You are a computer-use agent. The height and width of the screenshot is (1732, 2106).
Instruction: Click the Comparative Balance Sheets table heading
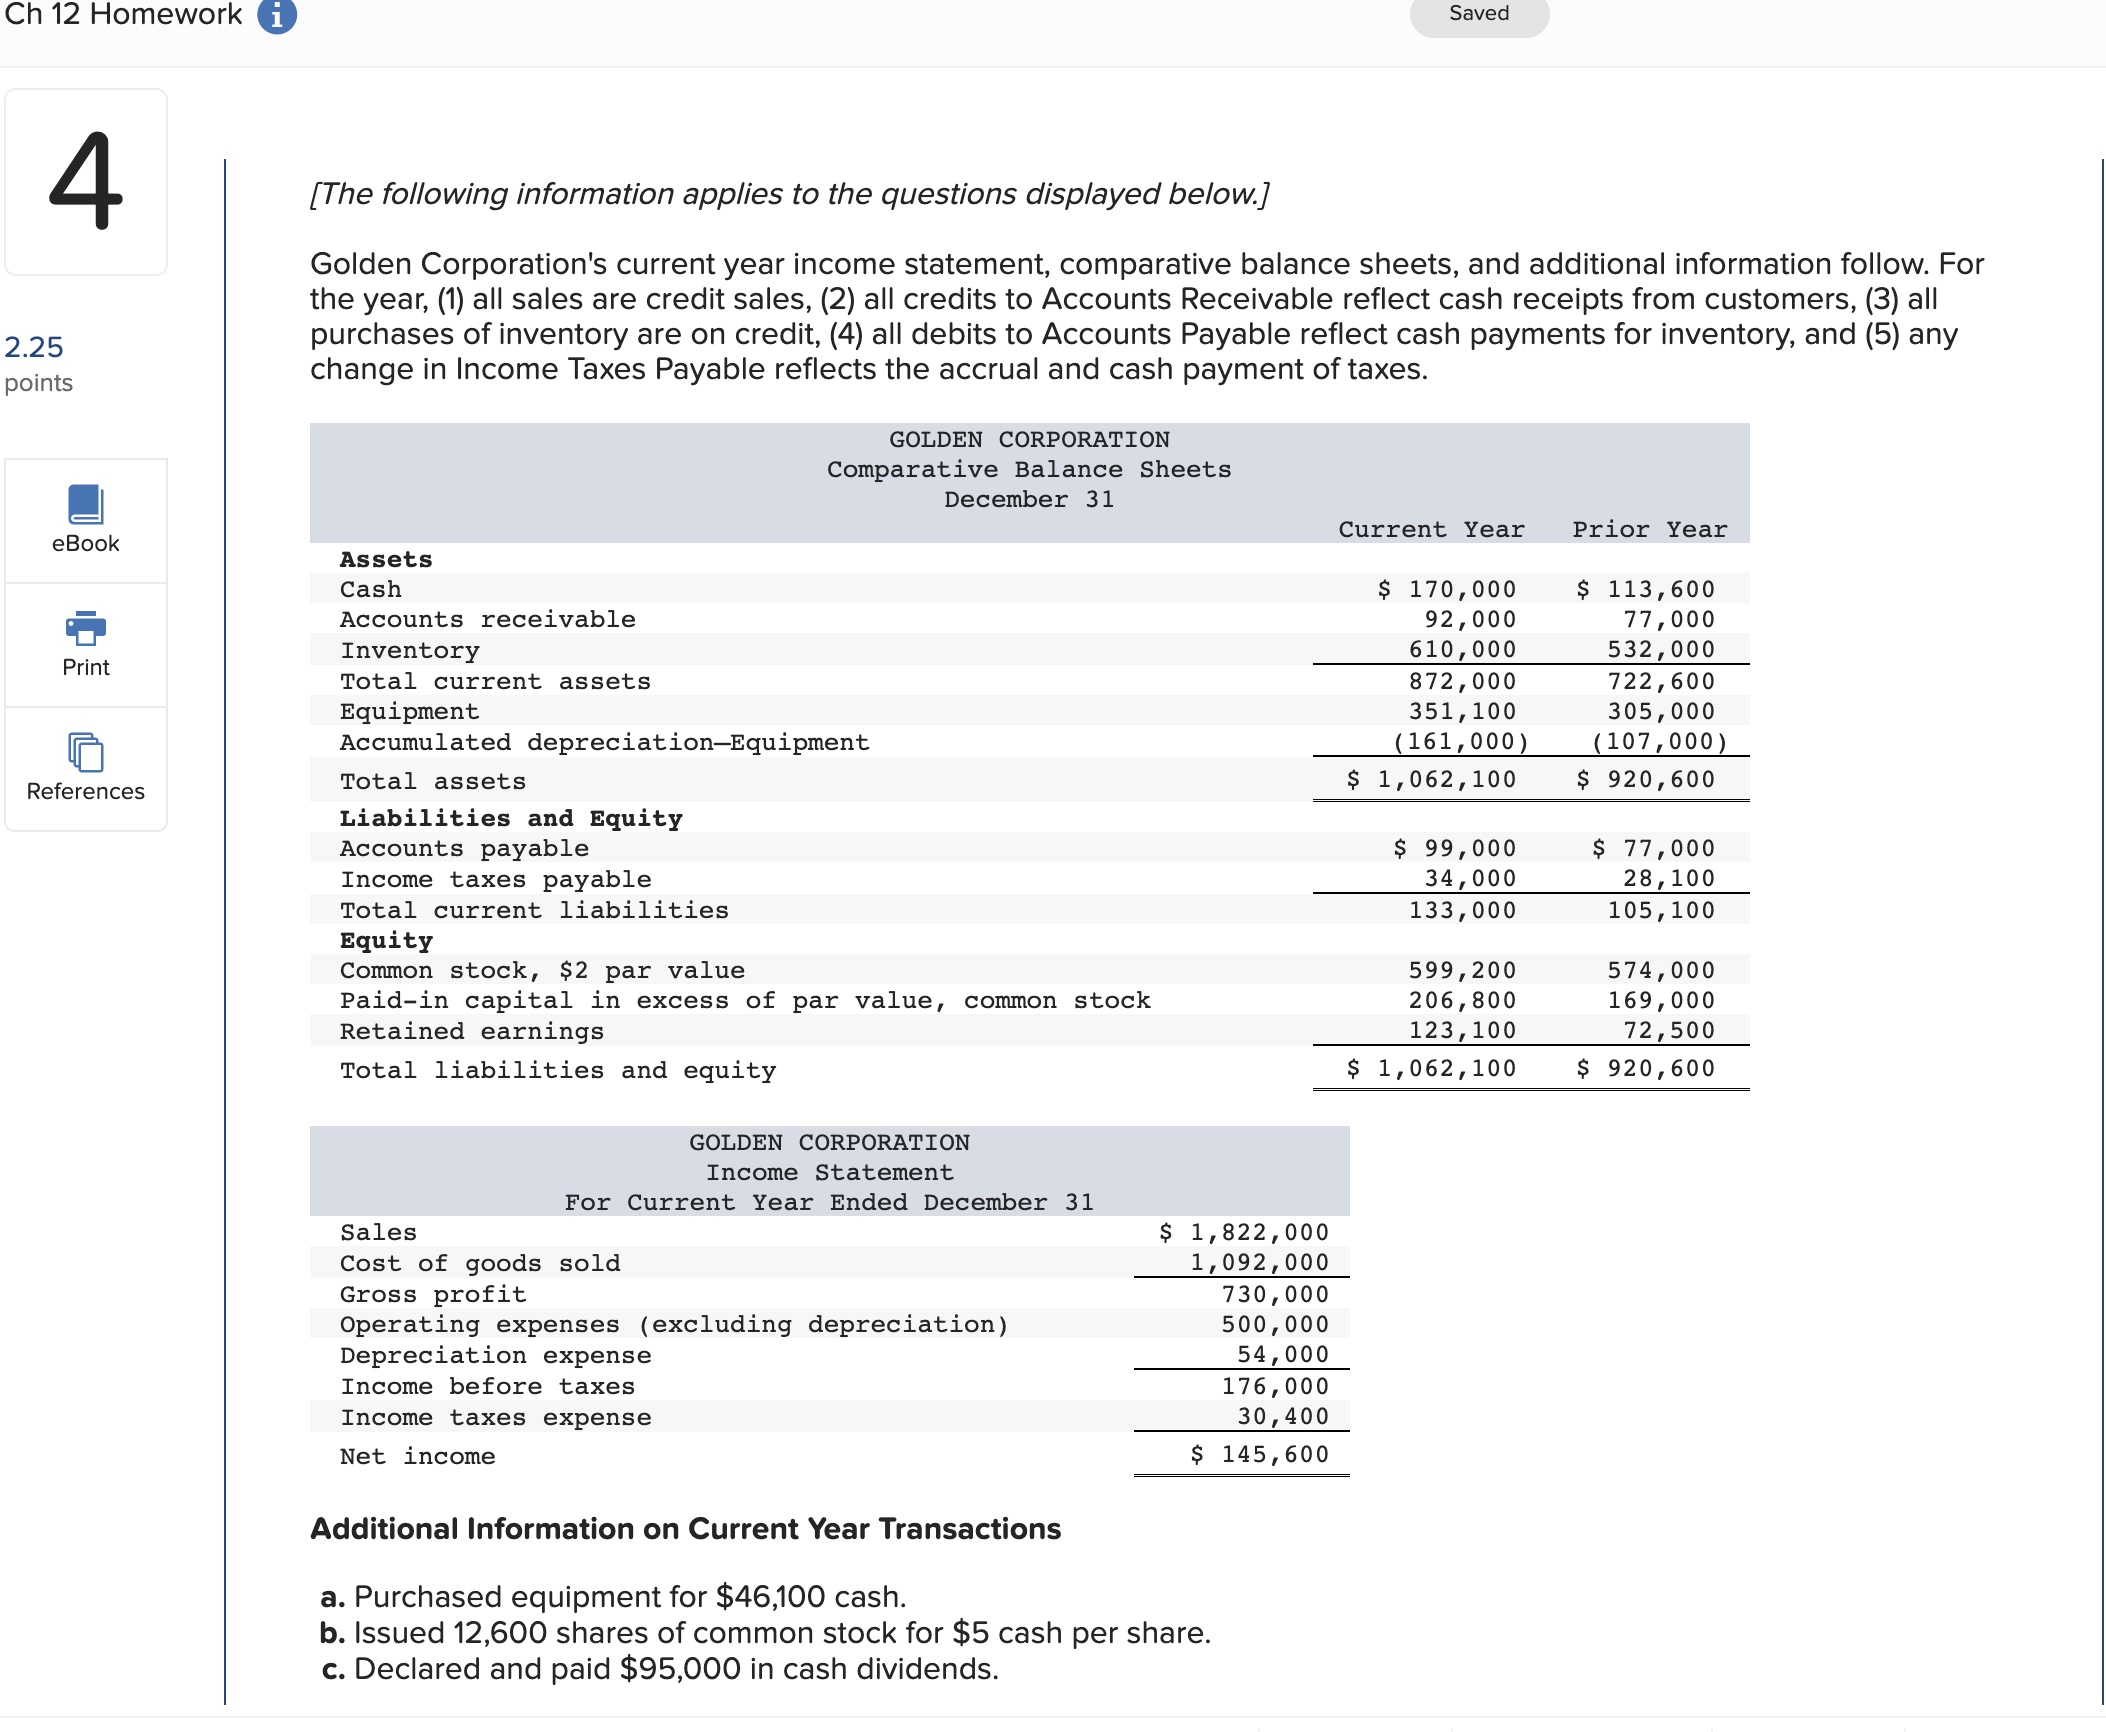point(1028,469)
